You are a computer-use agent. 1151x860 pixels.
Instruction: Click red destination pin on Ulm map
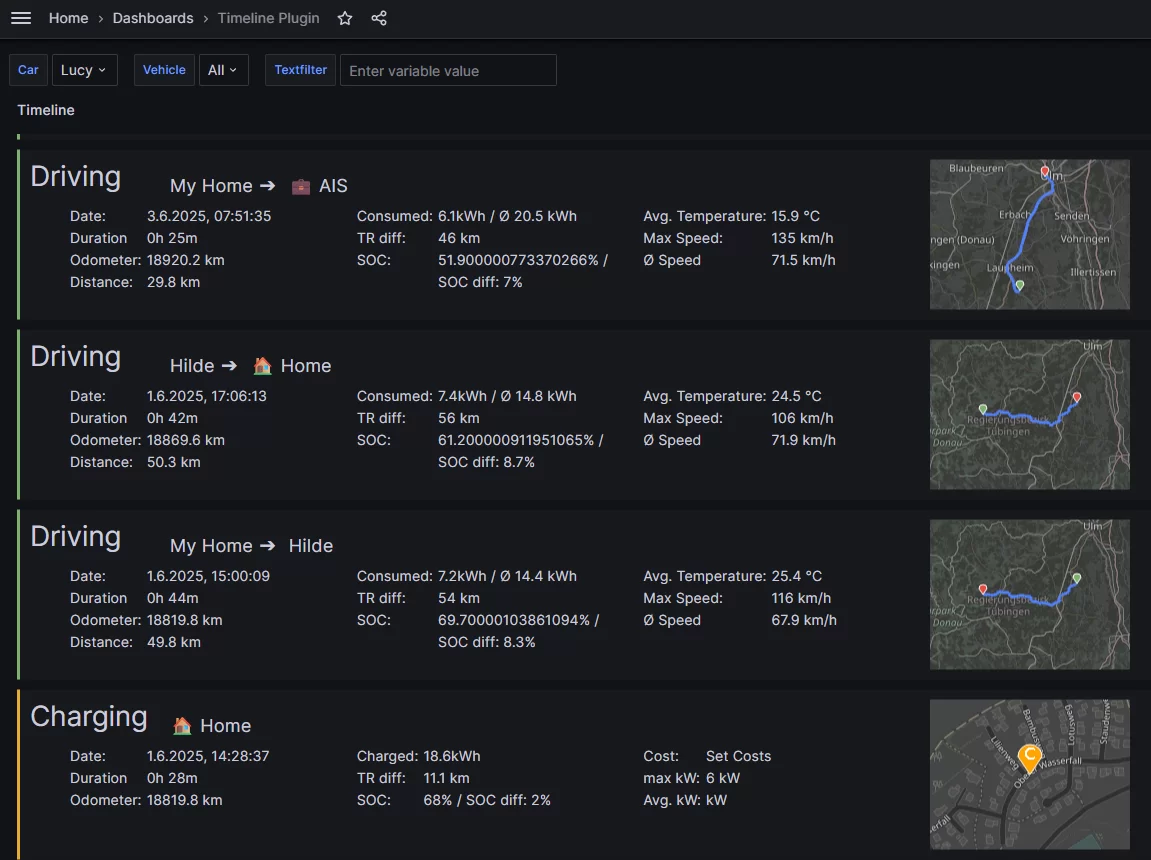click(1045, 172)
